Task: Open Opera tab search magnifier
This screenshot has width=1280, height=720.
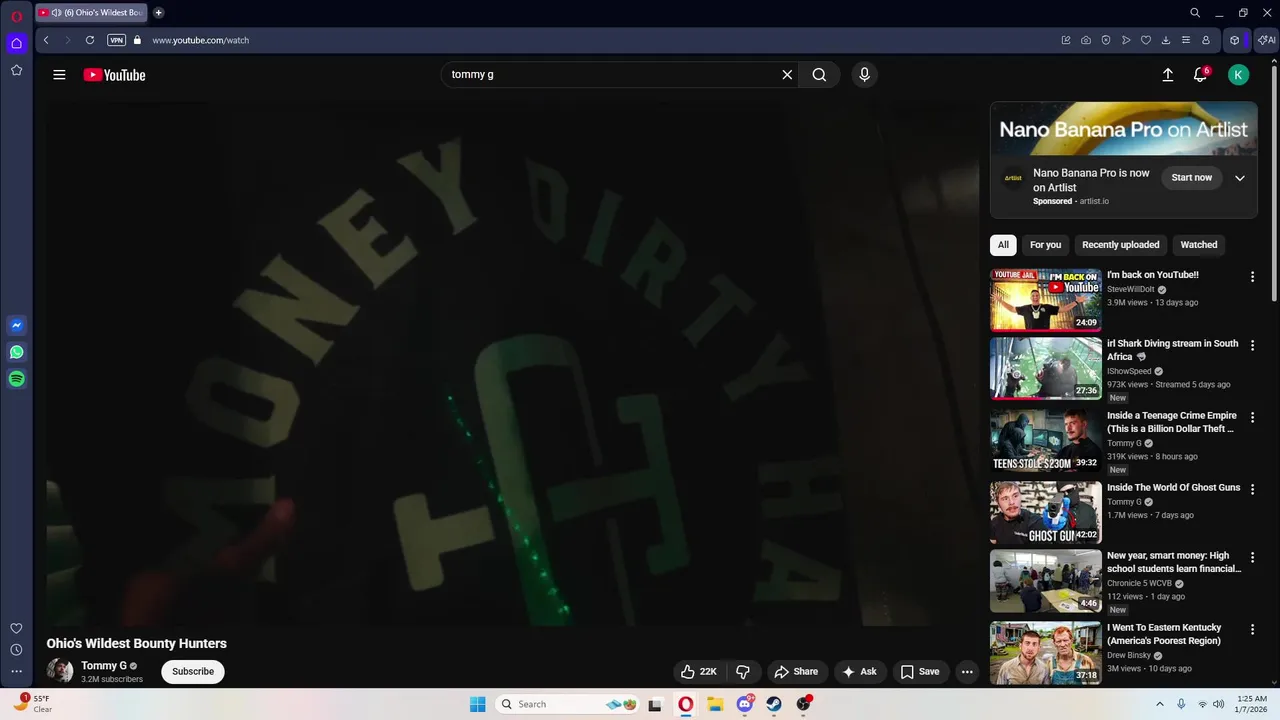Action: pyautogui.click(x=1195, y=13)
